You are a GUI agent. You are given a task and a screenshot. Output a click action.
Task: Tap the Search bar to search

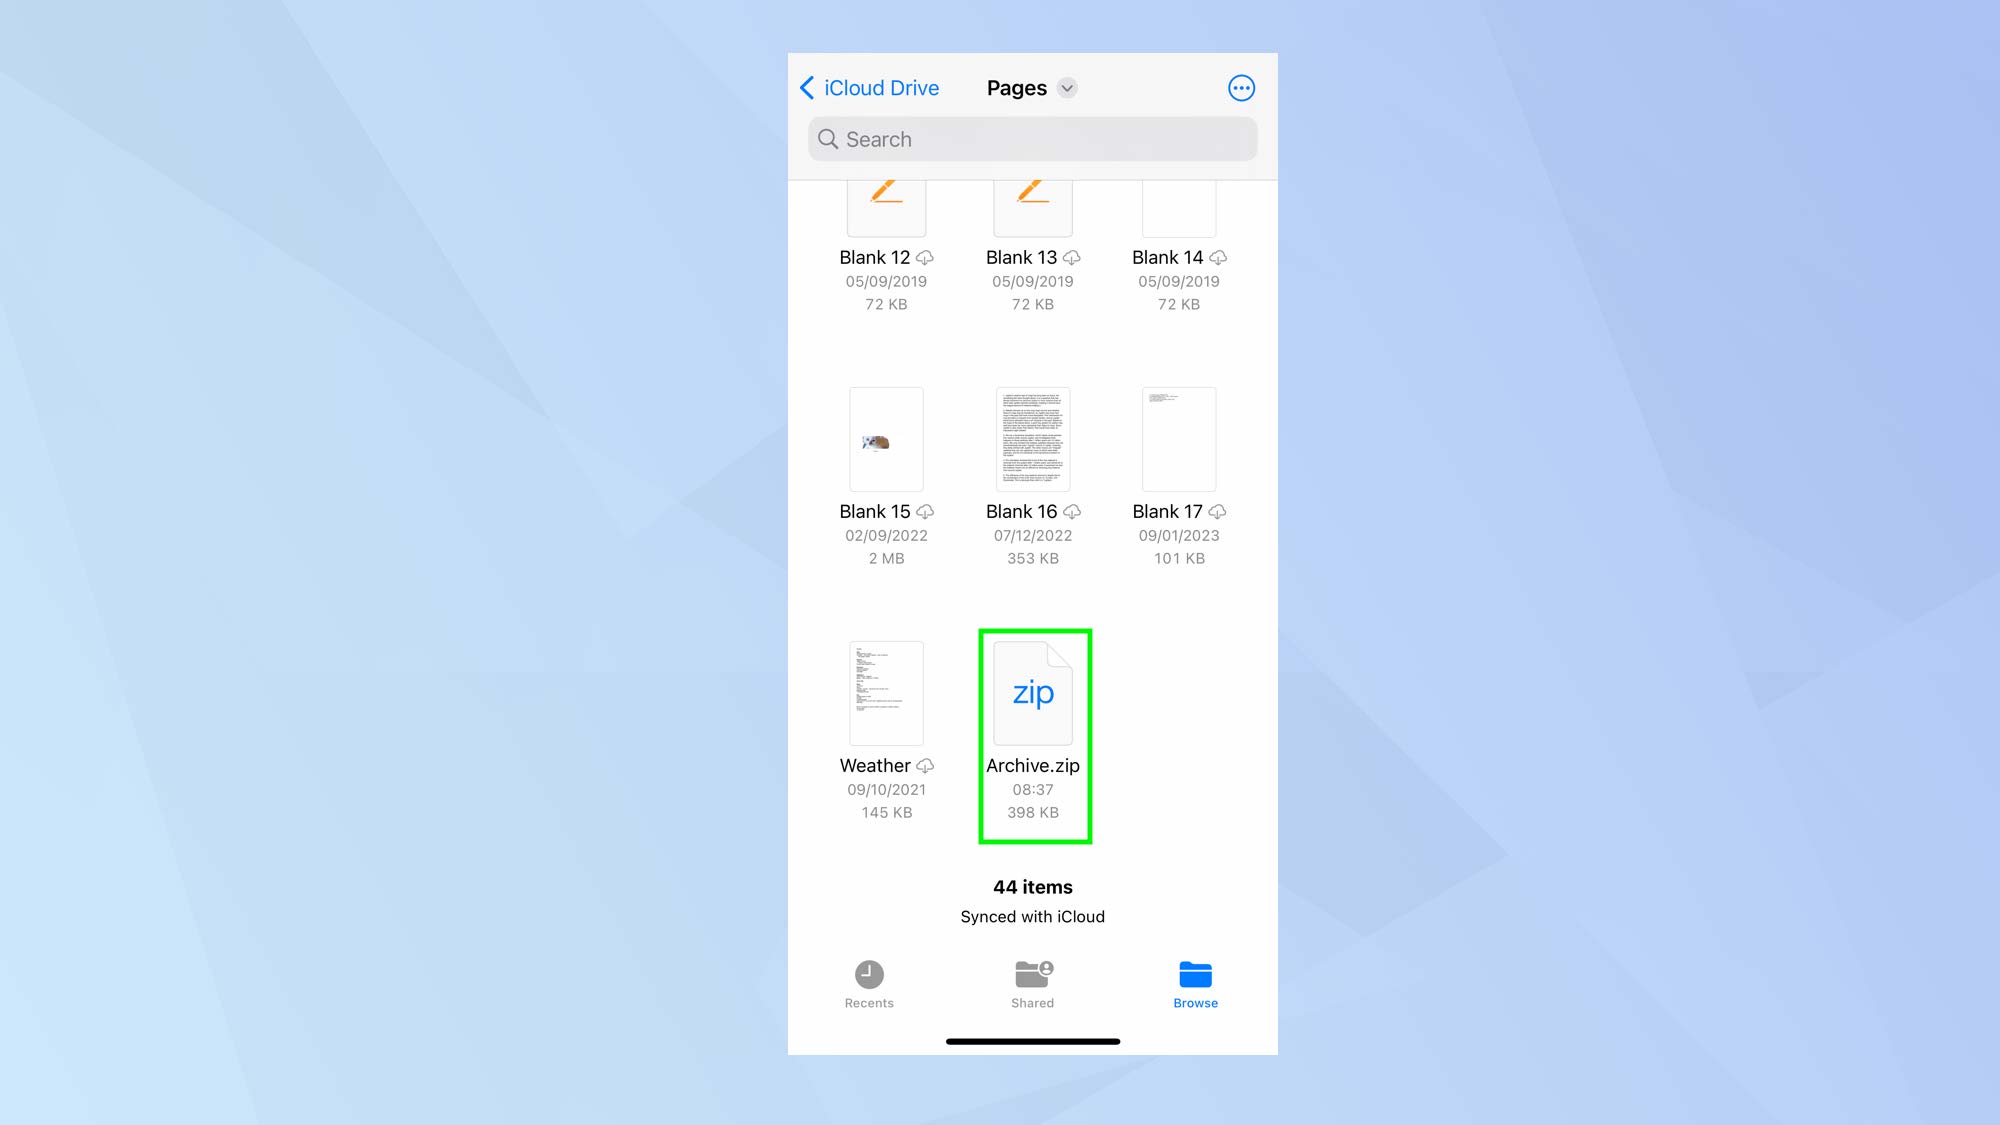(1032, 137)
